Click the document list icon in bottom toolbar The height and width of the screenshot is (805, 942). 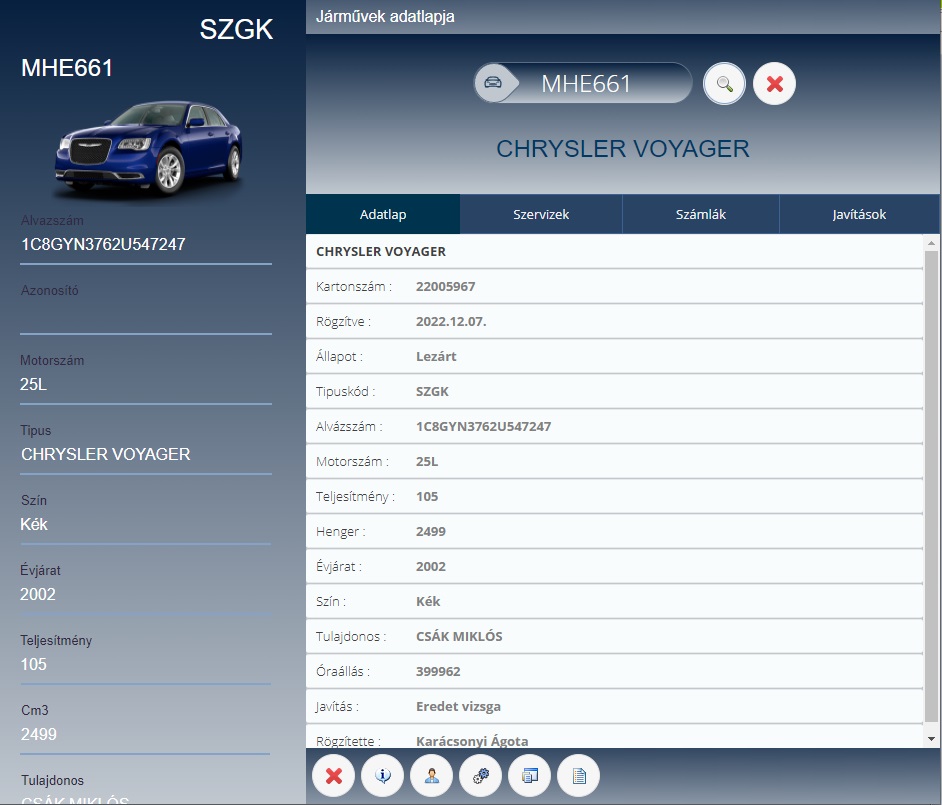pos(579,776)
